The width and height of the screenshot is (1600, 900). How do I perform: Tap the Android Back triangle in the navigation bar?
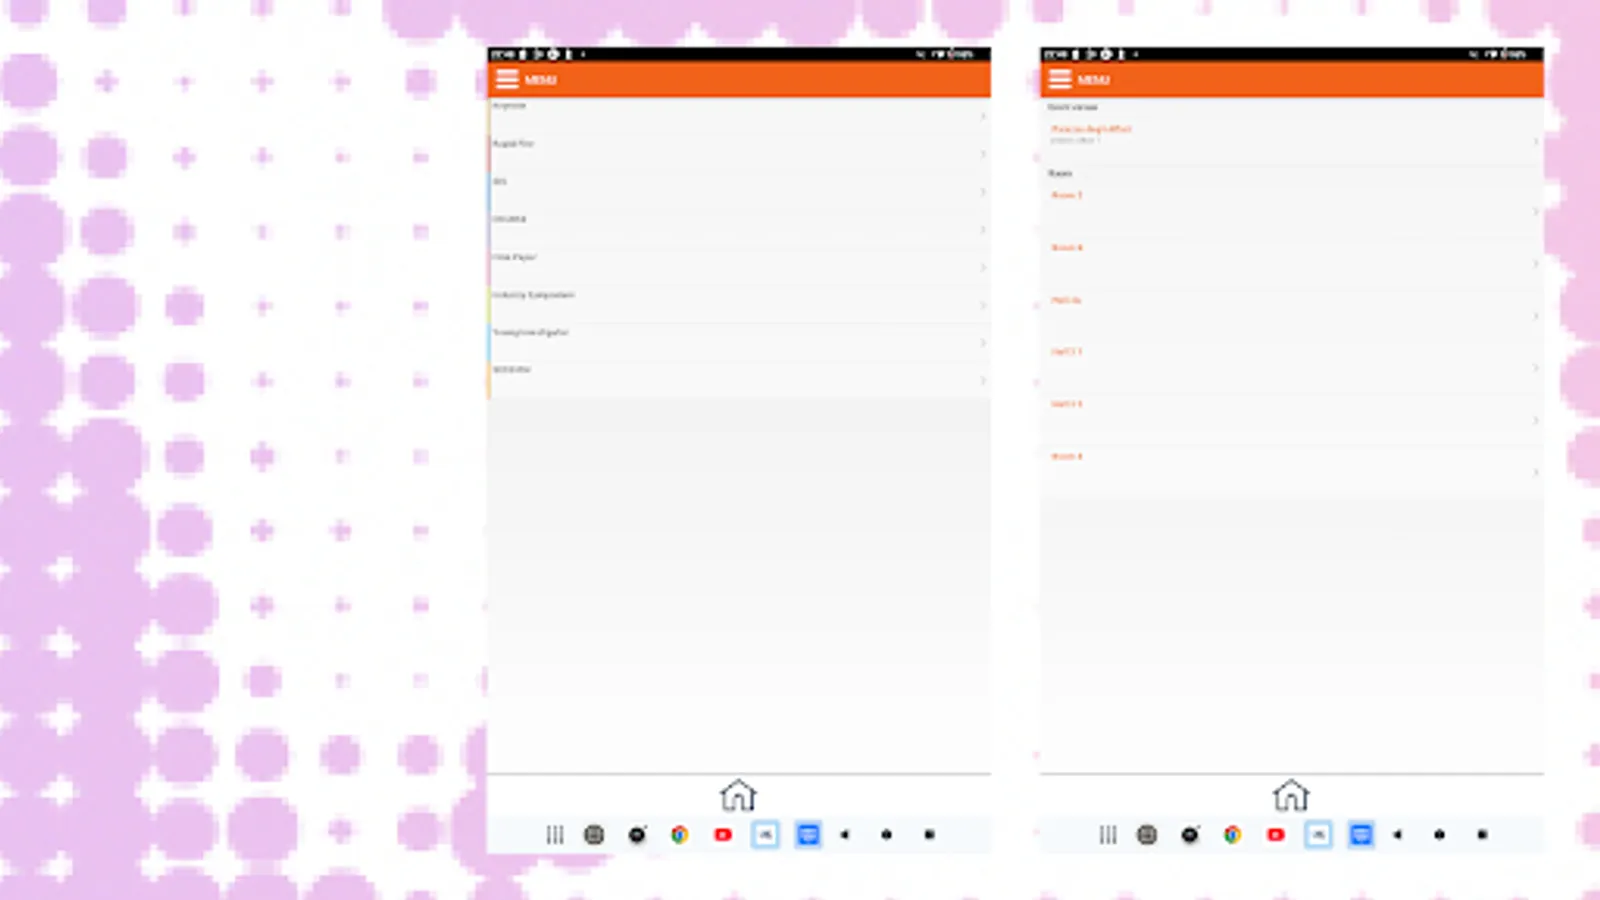843,835
